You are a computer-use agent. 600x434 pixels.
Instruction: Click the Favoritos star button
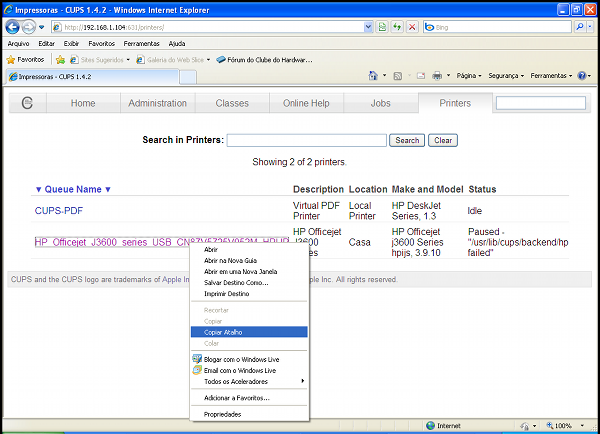point(25,60)
